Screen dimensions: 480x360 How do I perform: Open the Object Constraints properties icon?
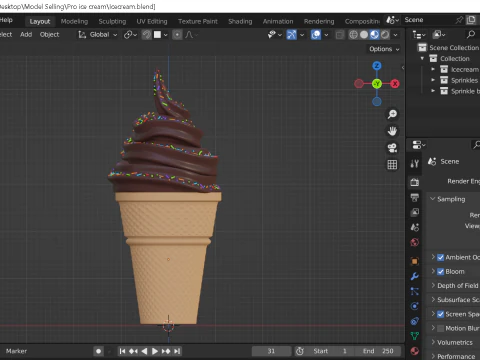point(415,321)
